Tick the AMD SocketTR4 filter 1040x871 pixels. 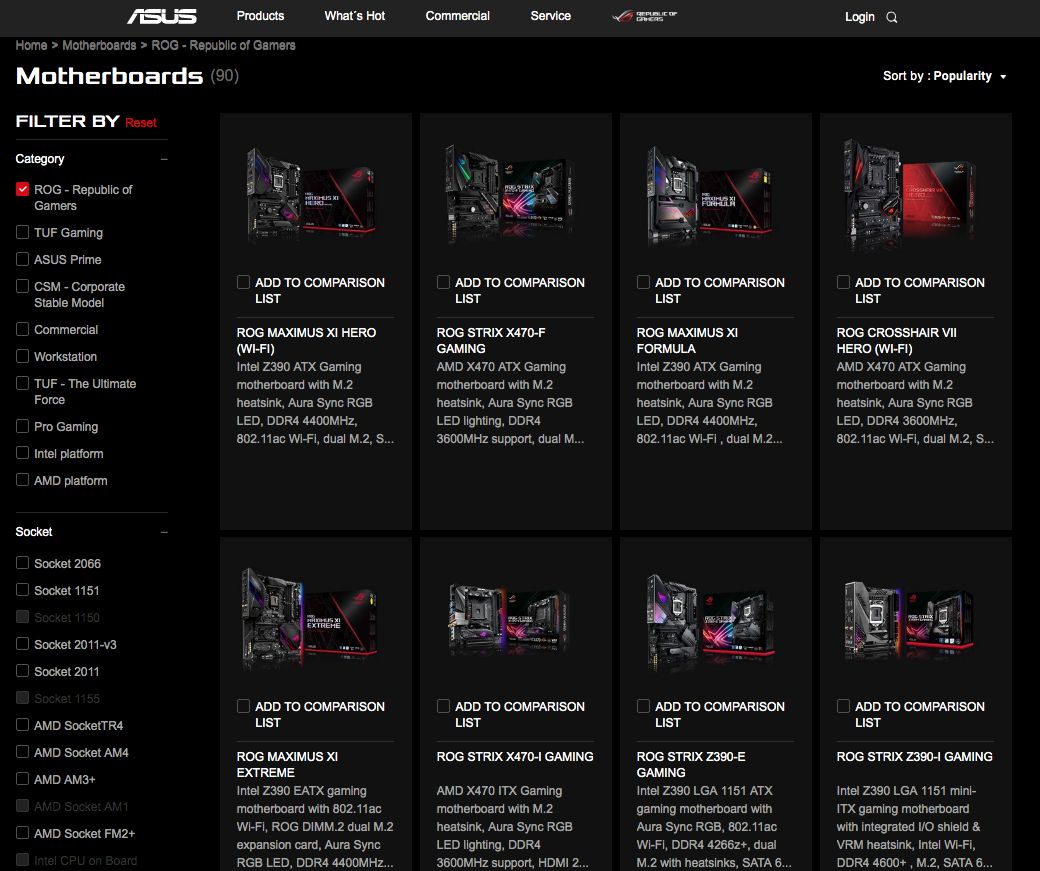(23, 725)
